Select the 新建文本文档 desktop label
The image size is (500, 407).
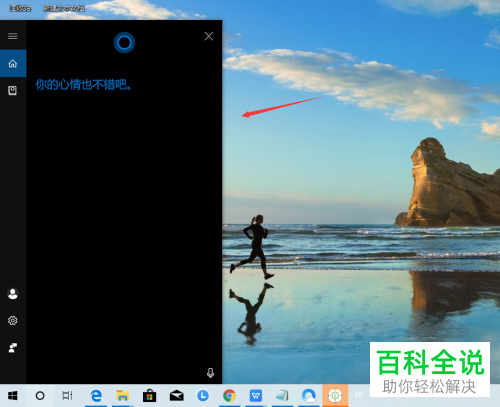tap(64, 8)
